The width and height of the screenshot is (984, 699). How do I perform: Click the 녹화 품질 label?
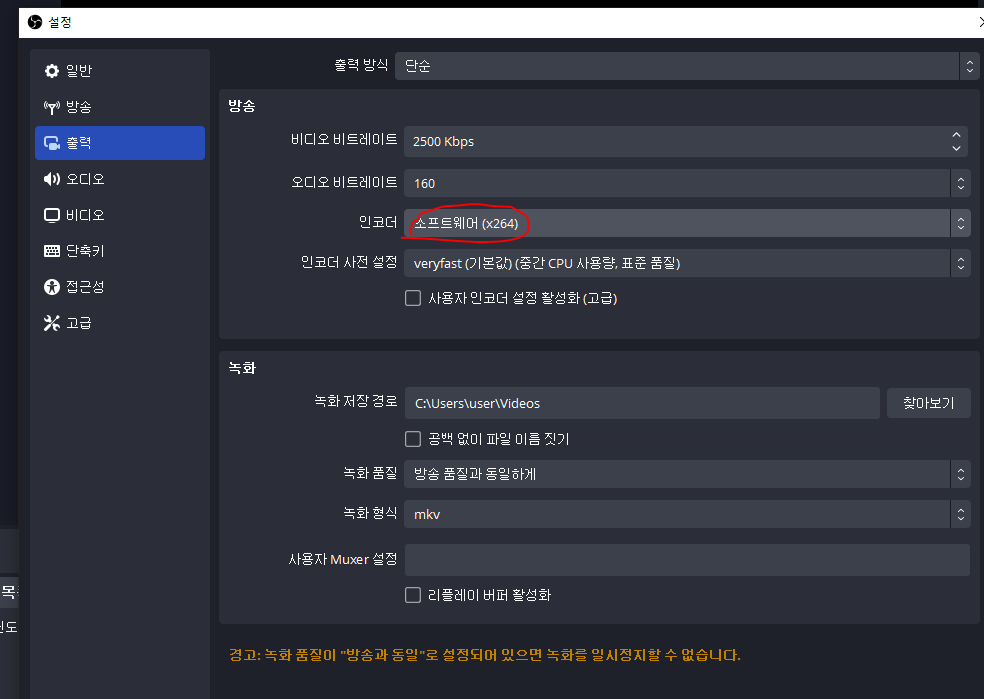(x=370, y=473)
